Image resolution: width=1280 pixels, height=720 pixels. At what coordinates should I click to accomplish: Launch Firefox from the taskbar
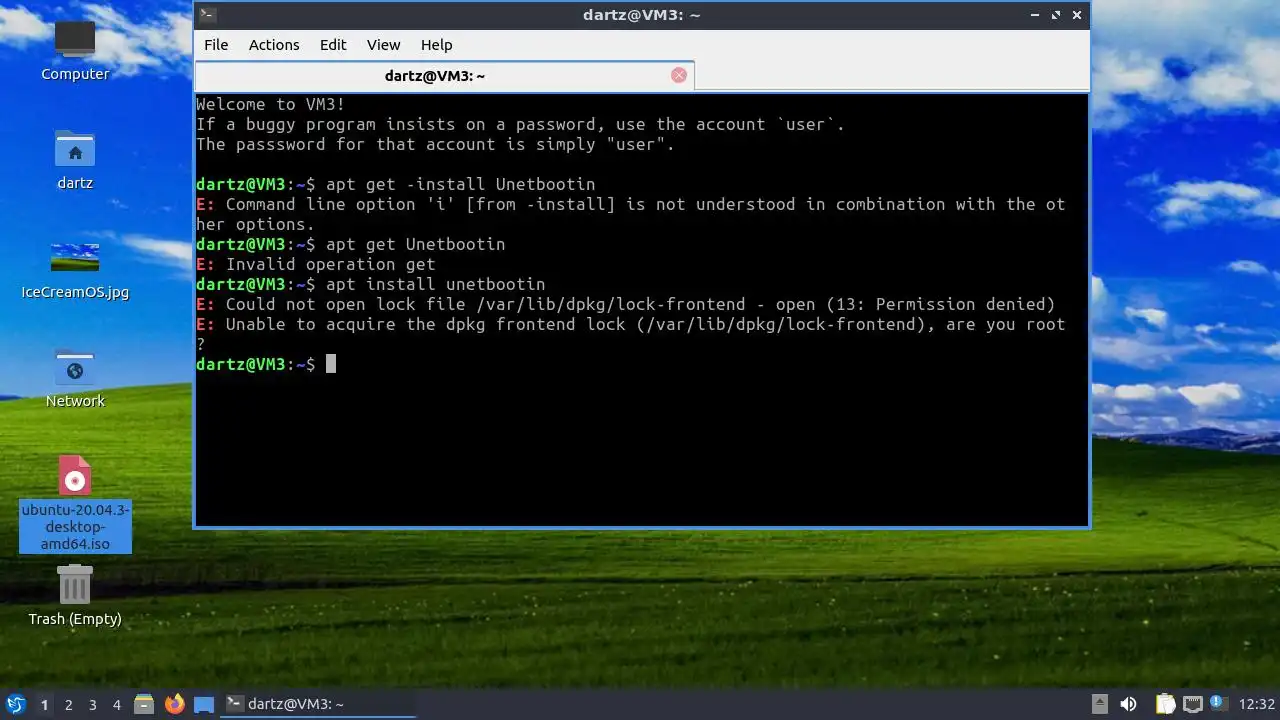(x=174, y=704)
